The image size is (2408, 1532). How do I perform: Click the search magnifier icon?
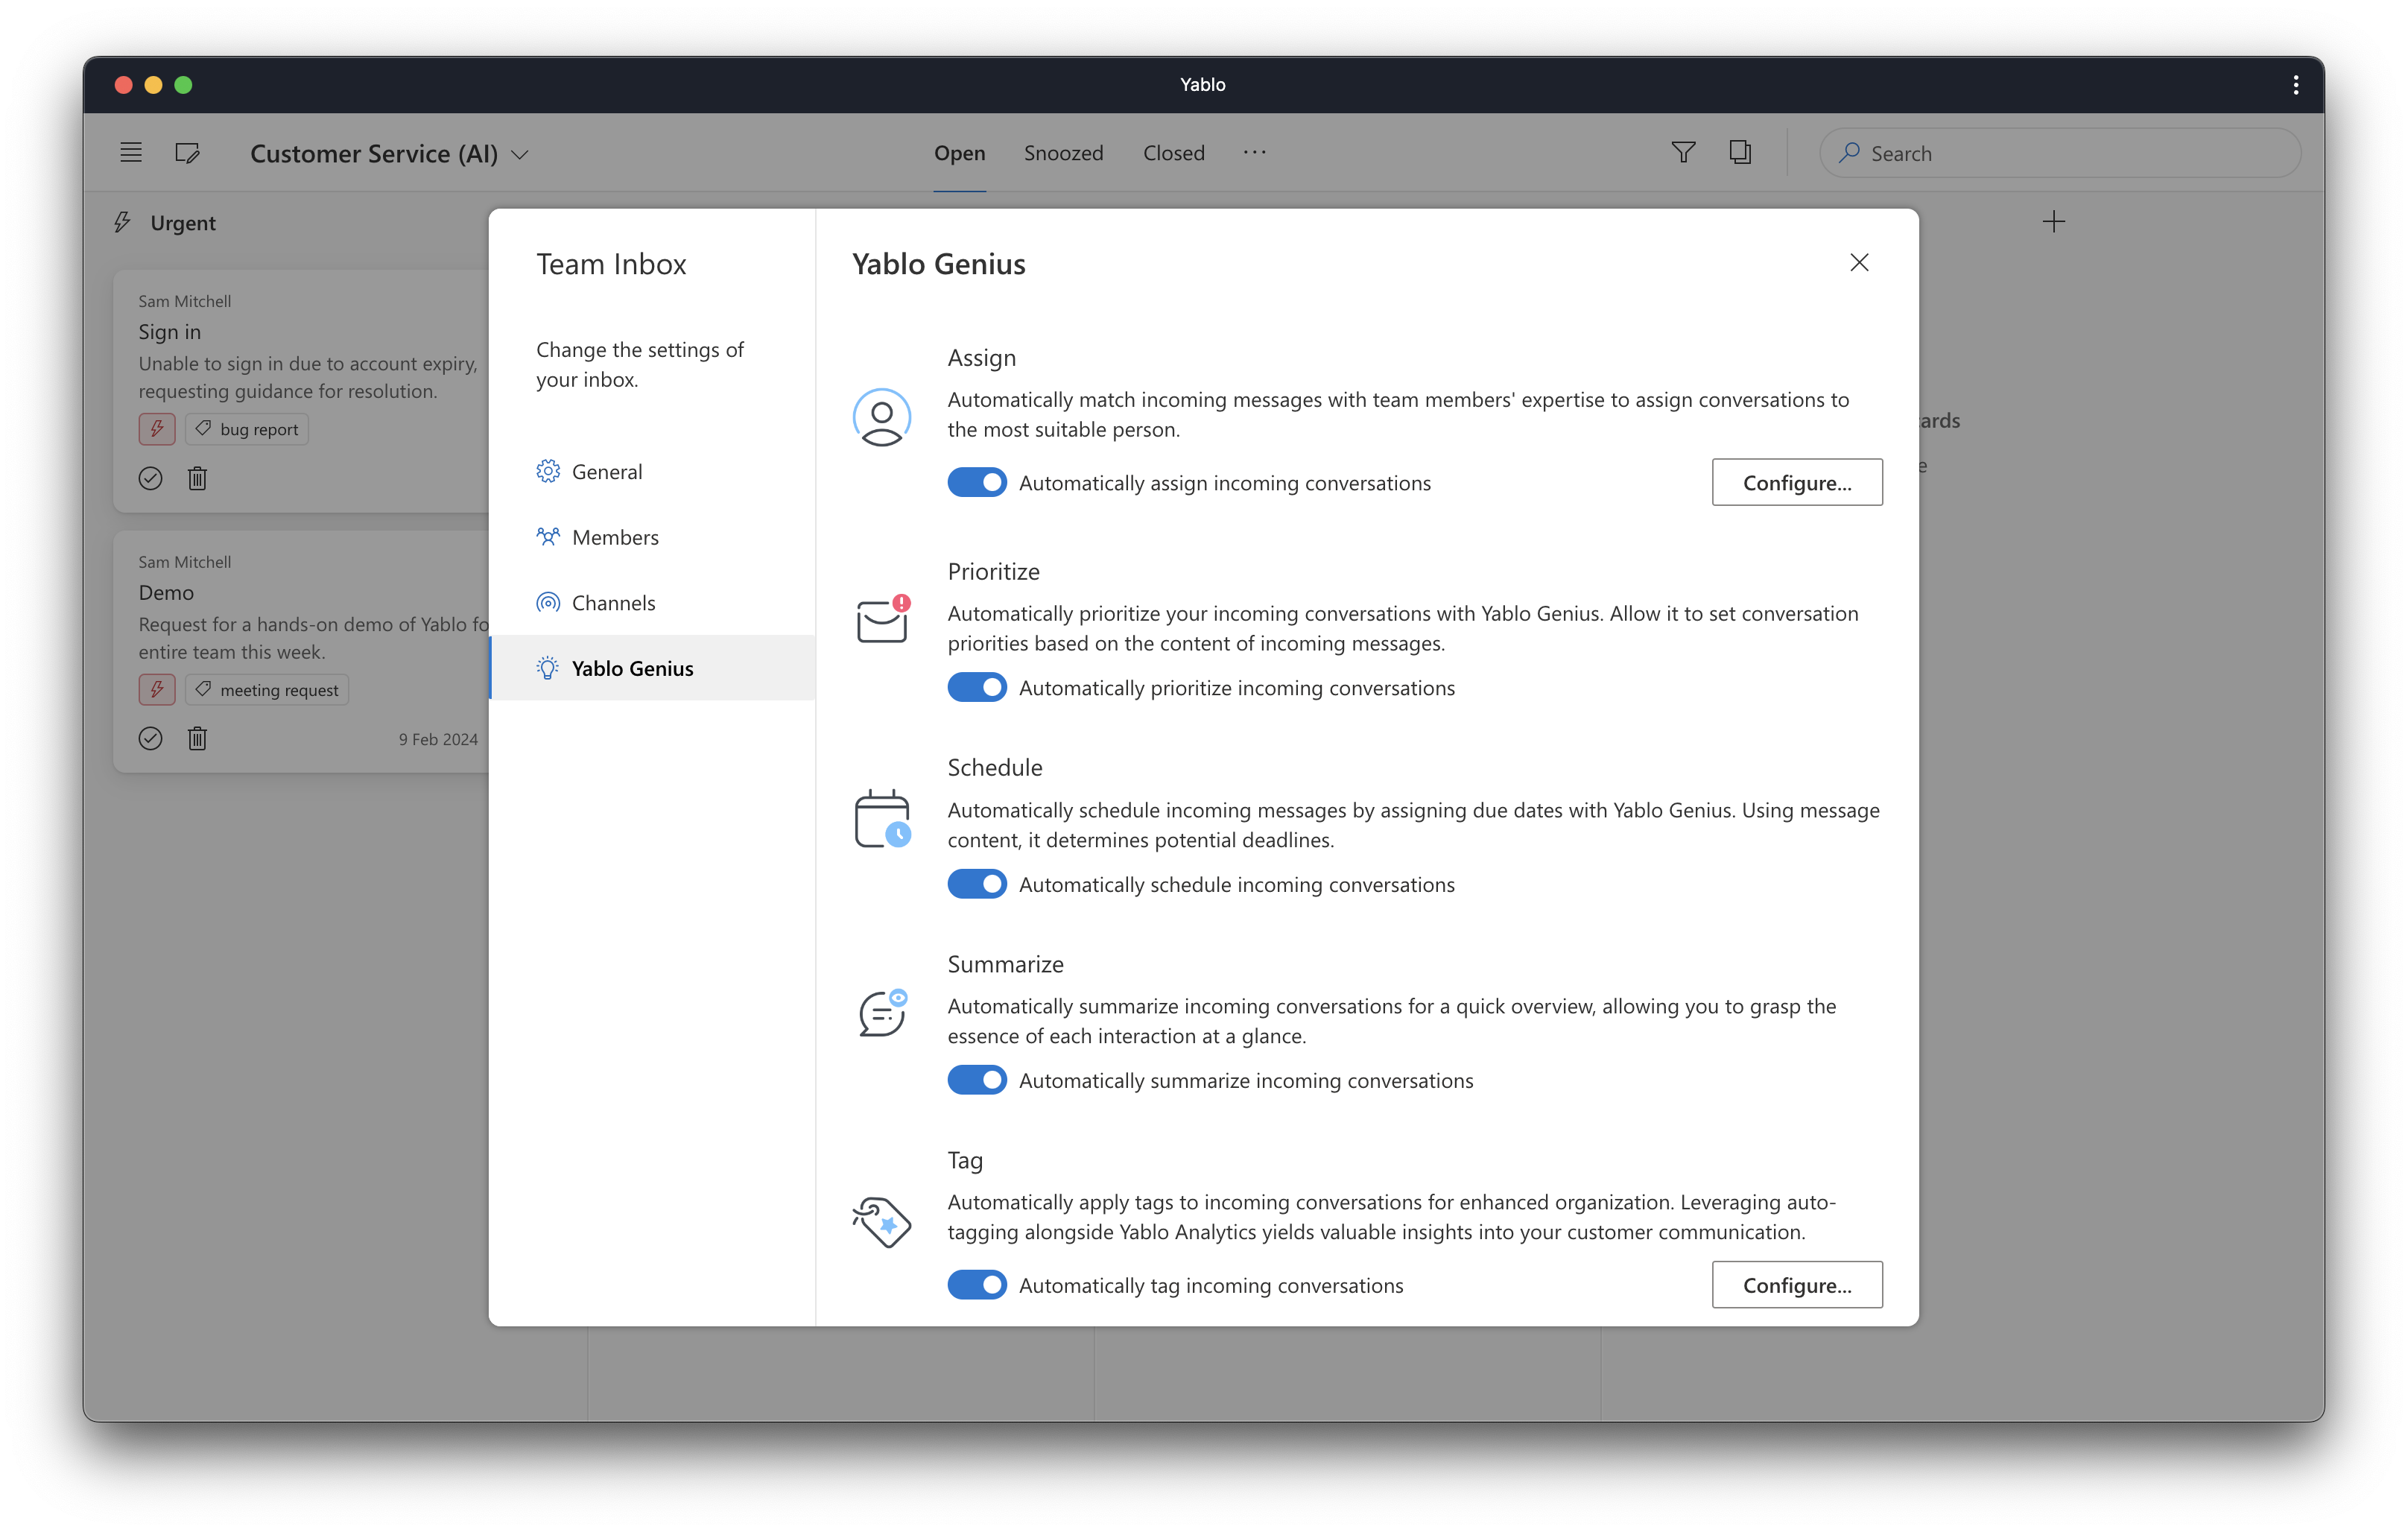(1849, 153)
